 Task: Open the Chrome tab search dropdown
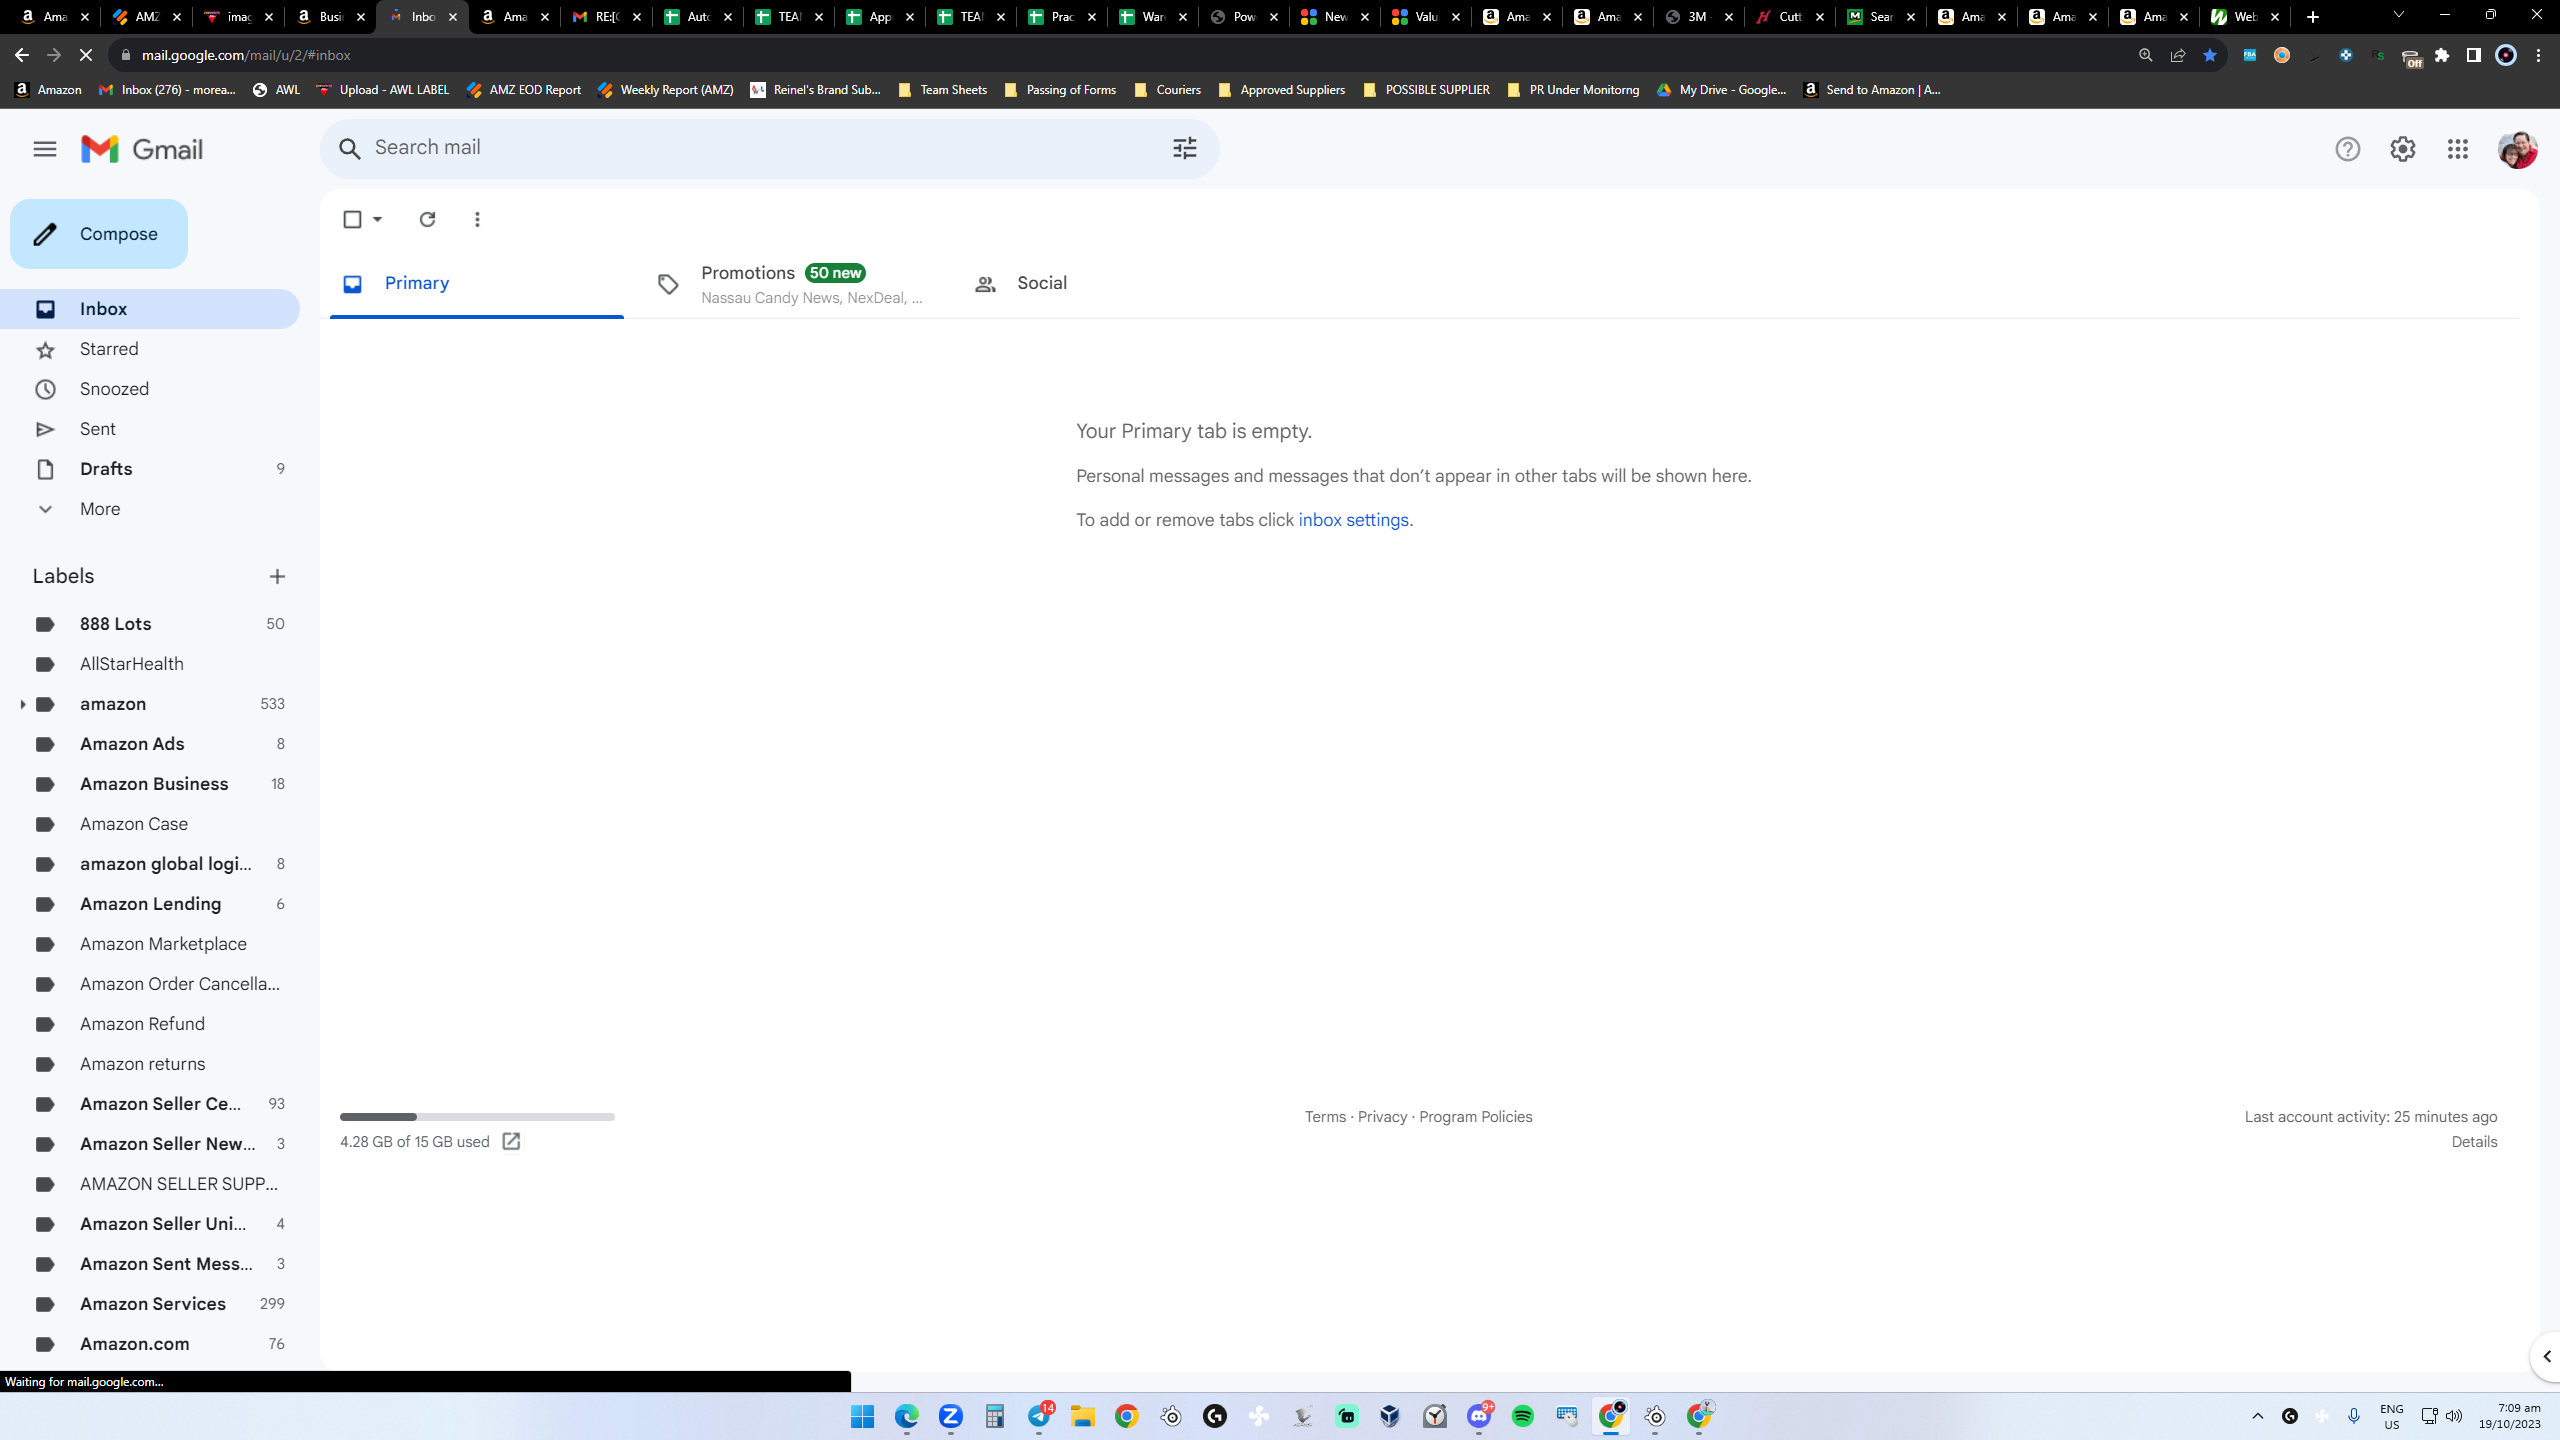[x=2399, y=15]
